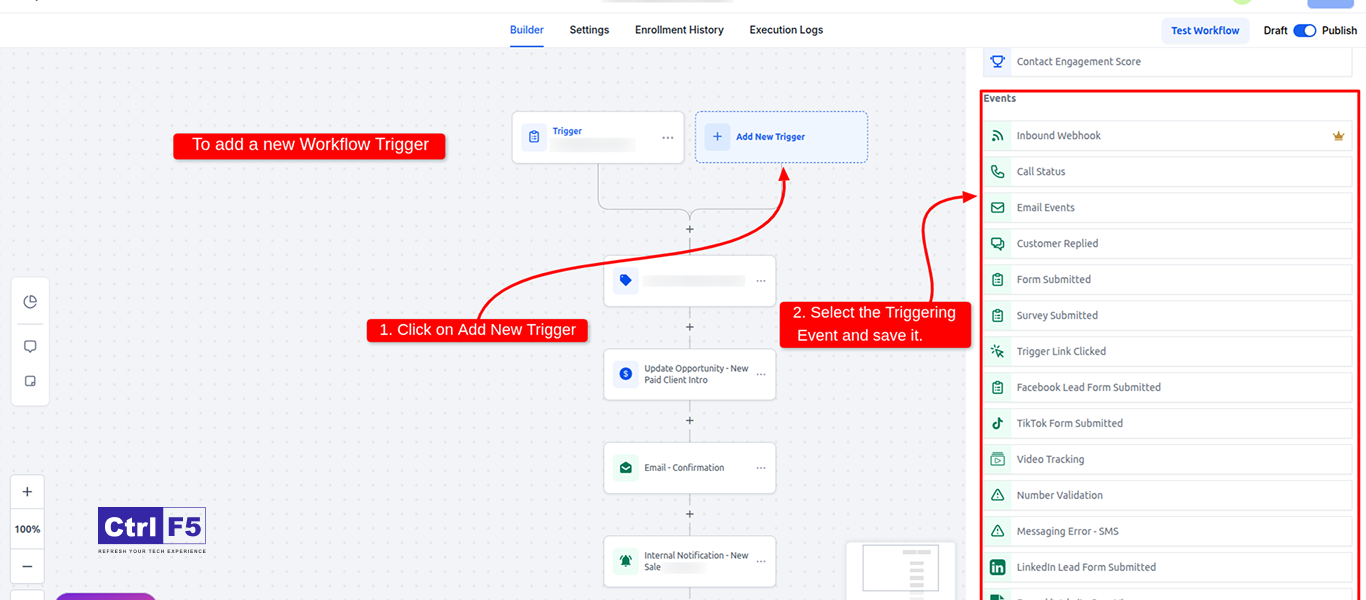Viewport: 1366px width, 600px height.
Task: Click the Add New Trigger button
Action: (781, 136)
